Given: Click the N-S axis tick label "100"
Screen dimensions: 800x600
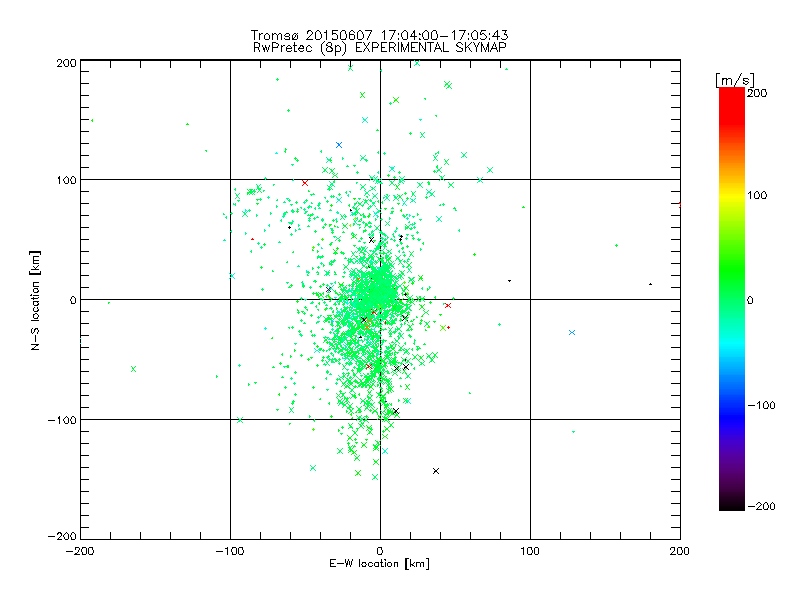Looking at the screenshot, I should click(x=67, y=180).
